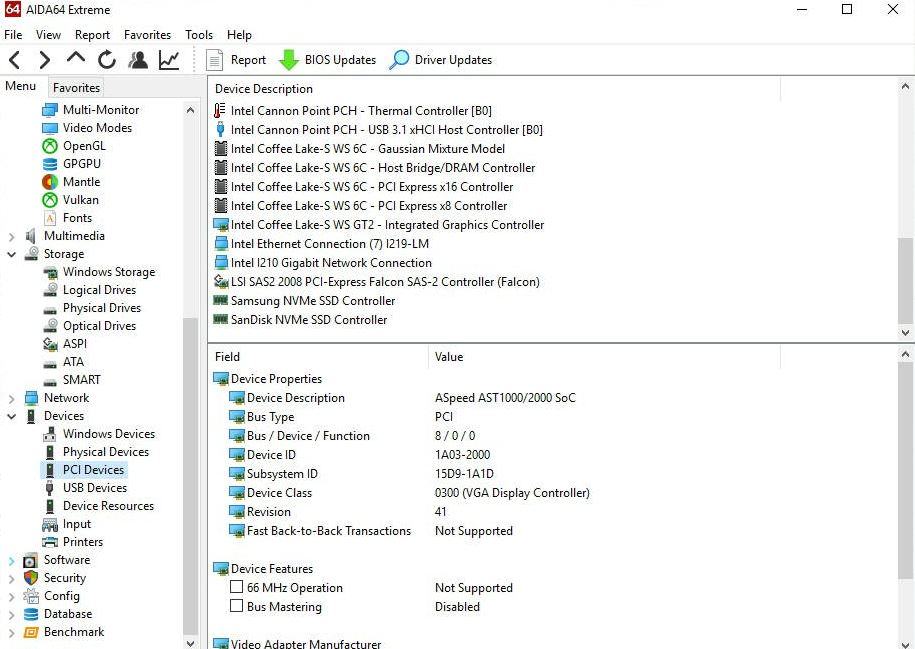The height and width of the screenshot is (649, 915).
Task: Expand the Config tree node
Action: pyautogui.click(x=12, y=597)
